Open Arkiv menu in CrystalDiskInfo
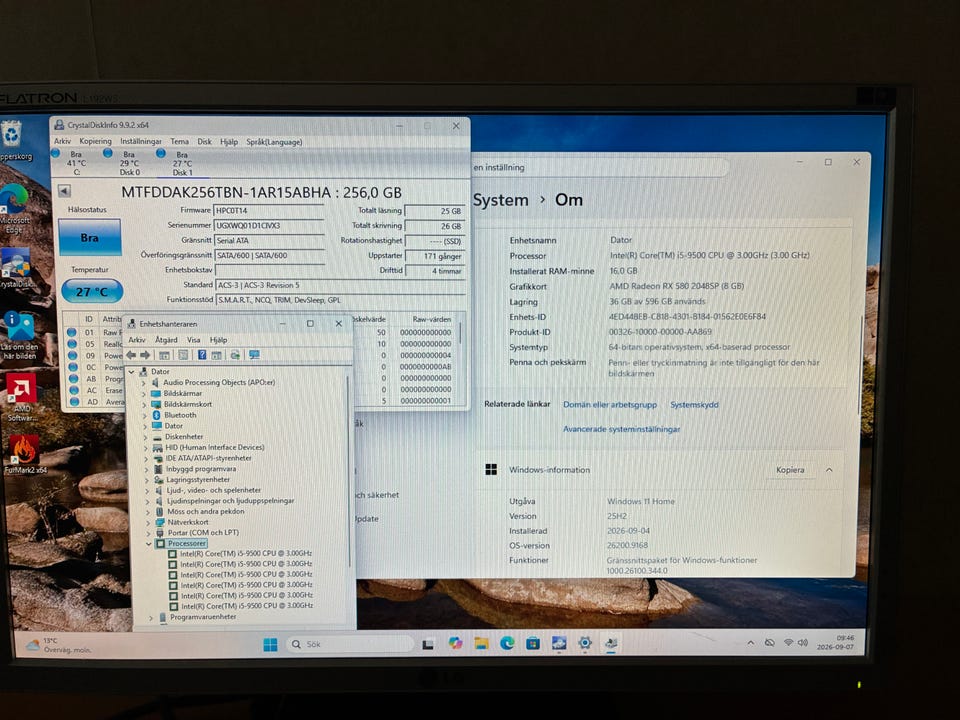 click(62, 141)
